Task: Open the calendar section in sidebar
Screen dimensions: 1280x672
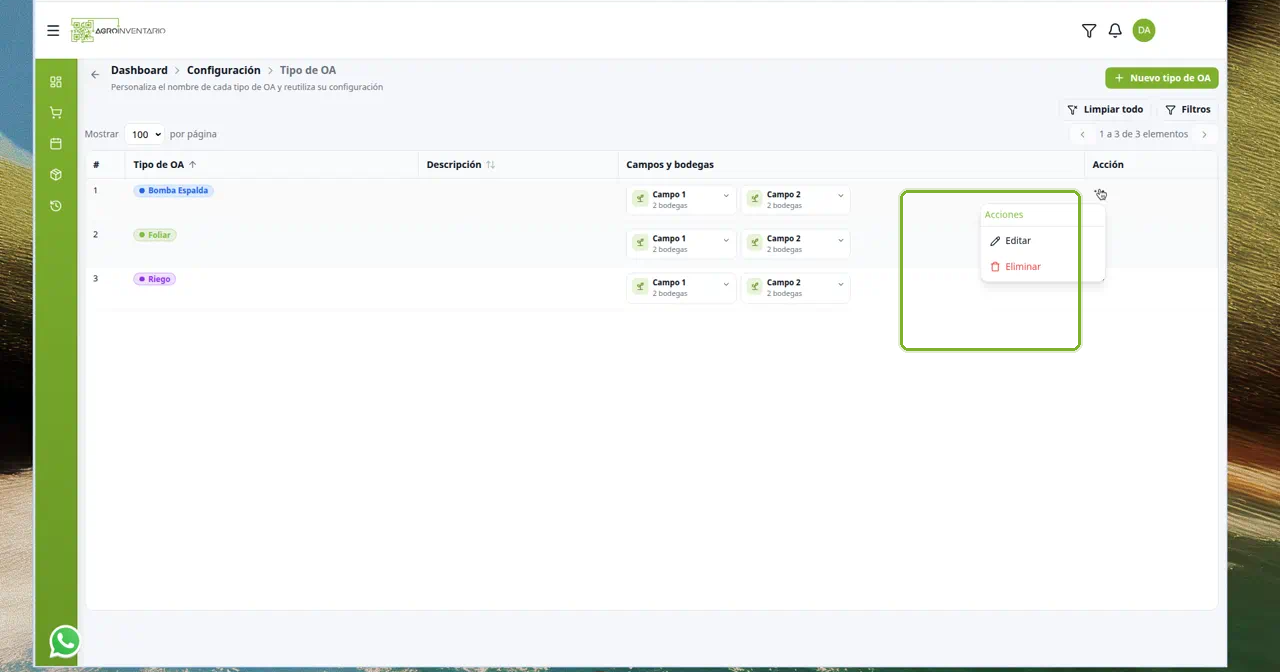Action: [x=56, y=144]
